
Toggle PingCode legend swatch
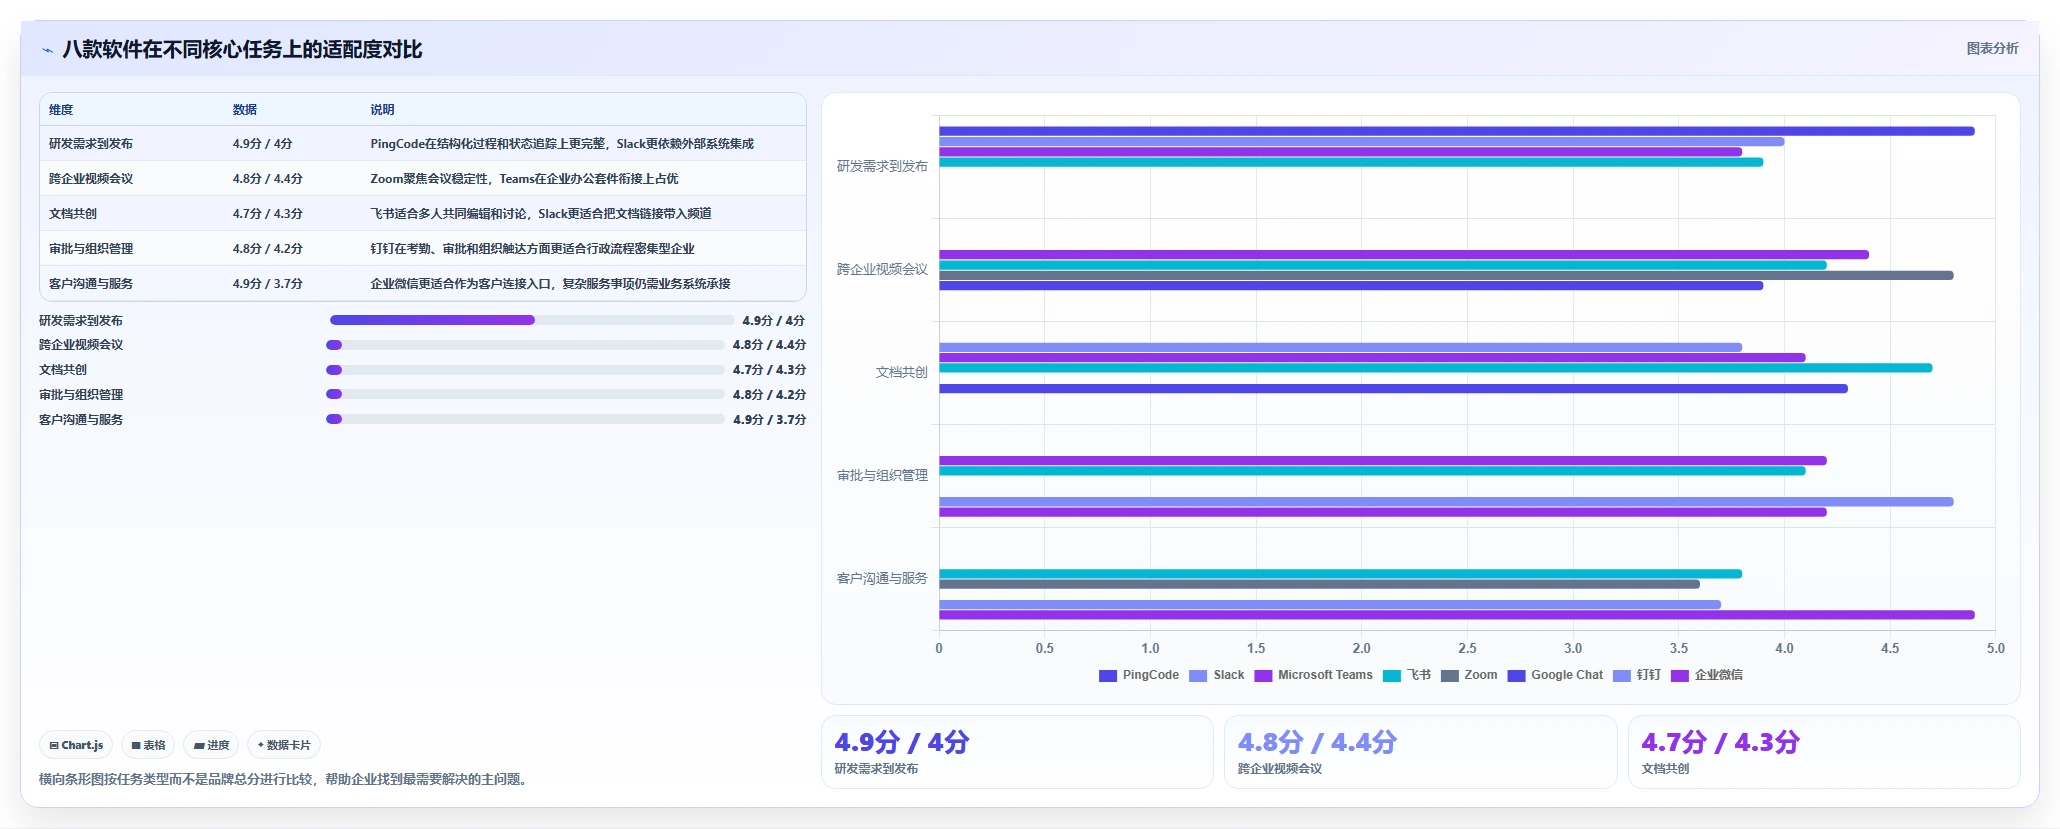[x=1107, y=676]
